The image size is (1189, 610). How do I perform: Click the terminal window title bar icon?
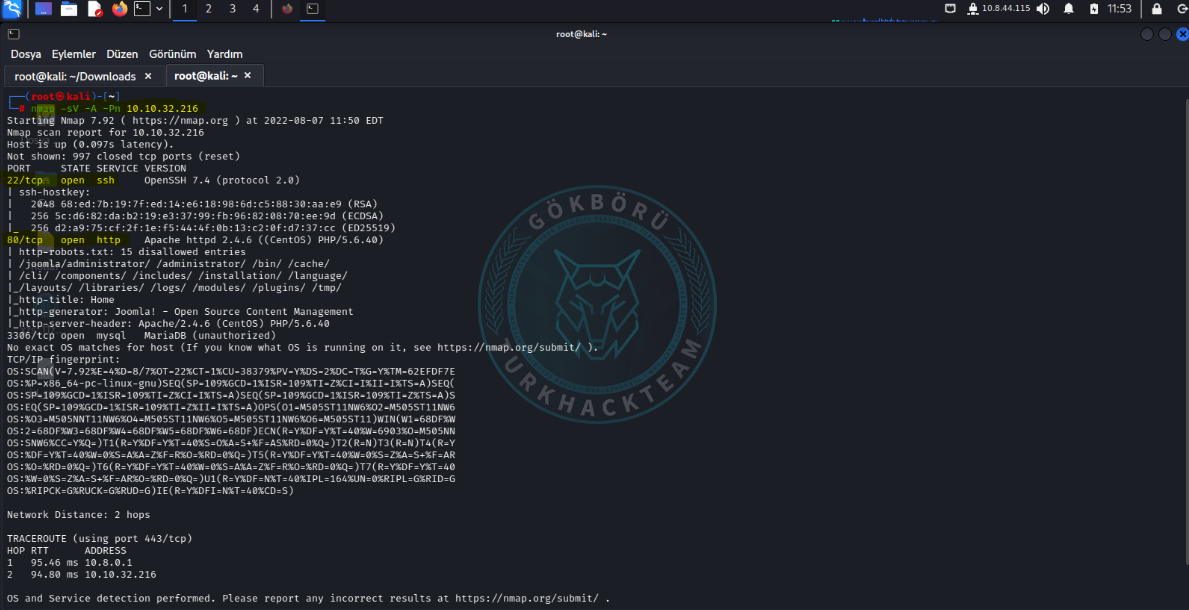14,33
